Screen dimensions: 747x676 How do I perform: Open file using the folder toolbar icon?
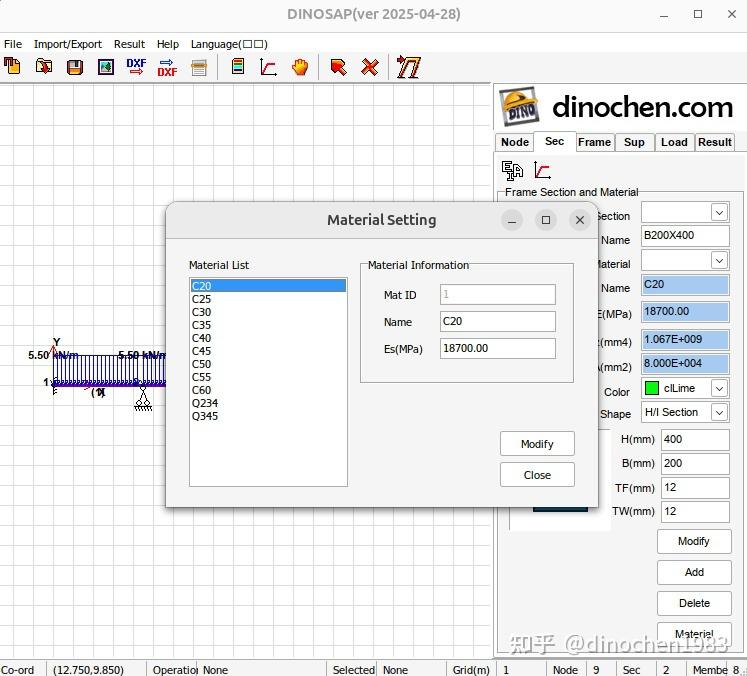pos(43,67)
